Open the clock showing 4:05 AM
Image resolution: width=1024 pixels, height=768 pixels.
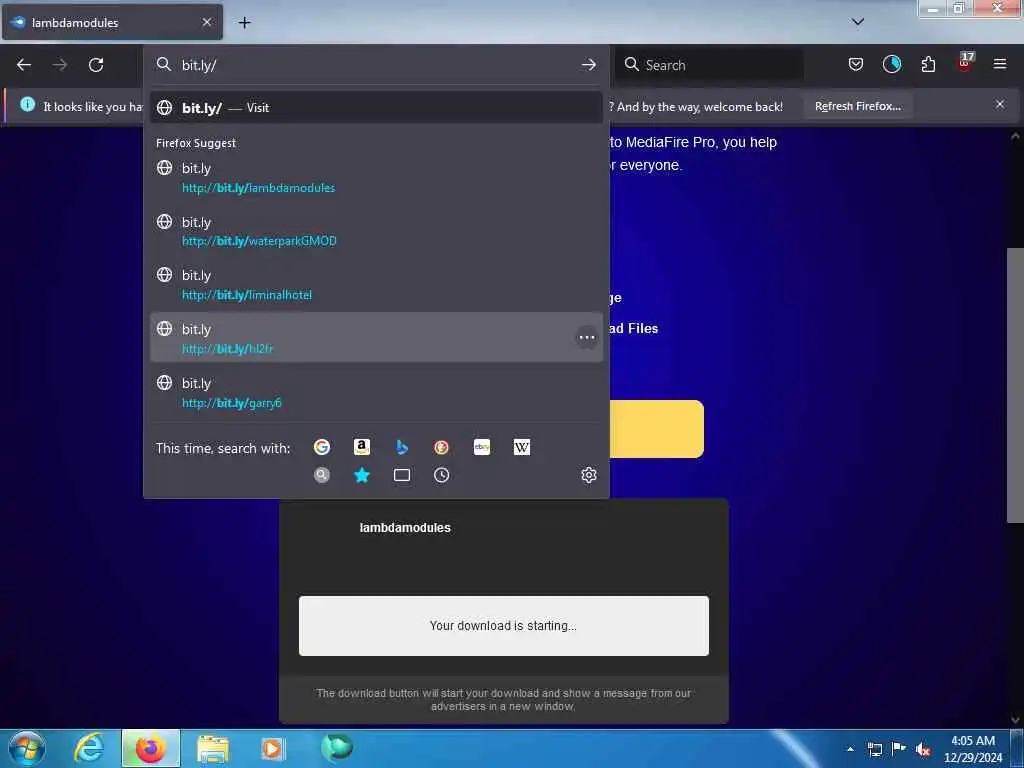(972, 749)
